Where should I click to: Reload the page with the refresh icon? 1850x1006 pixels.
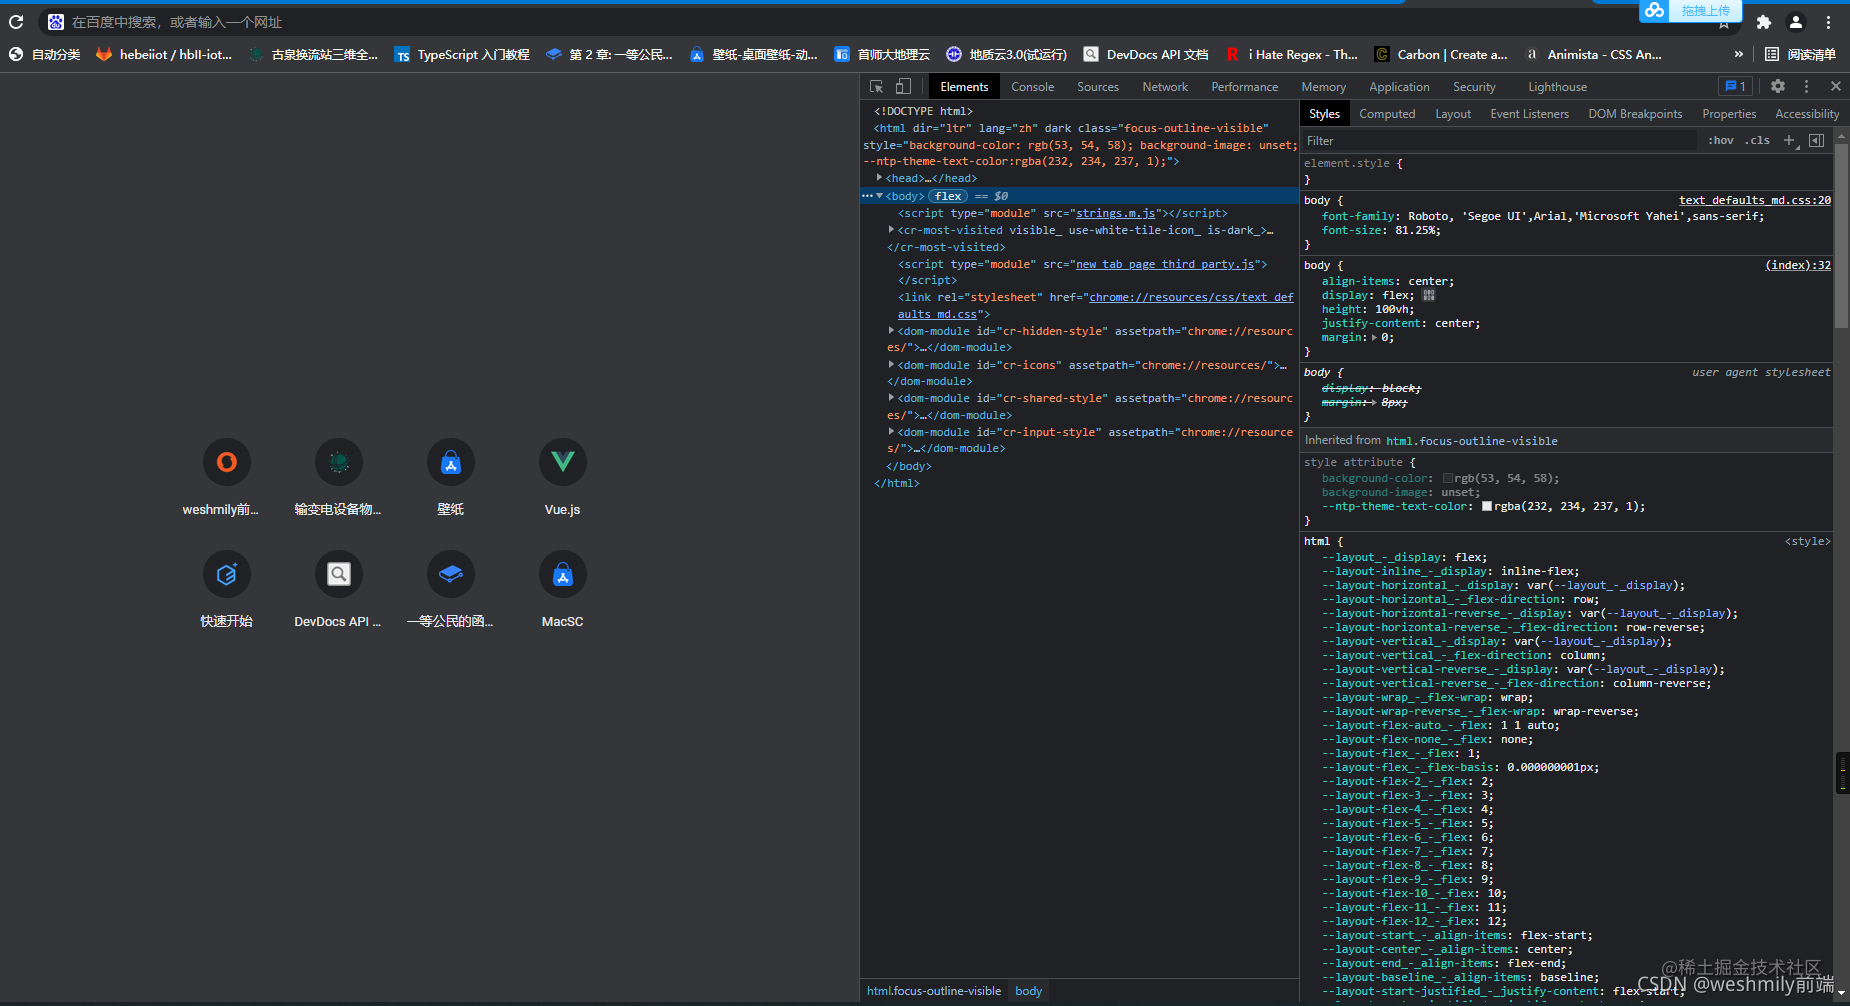(x=15, y=21)
